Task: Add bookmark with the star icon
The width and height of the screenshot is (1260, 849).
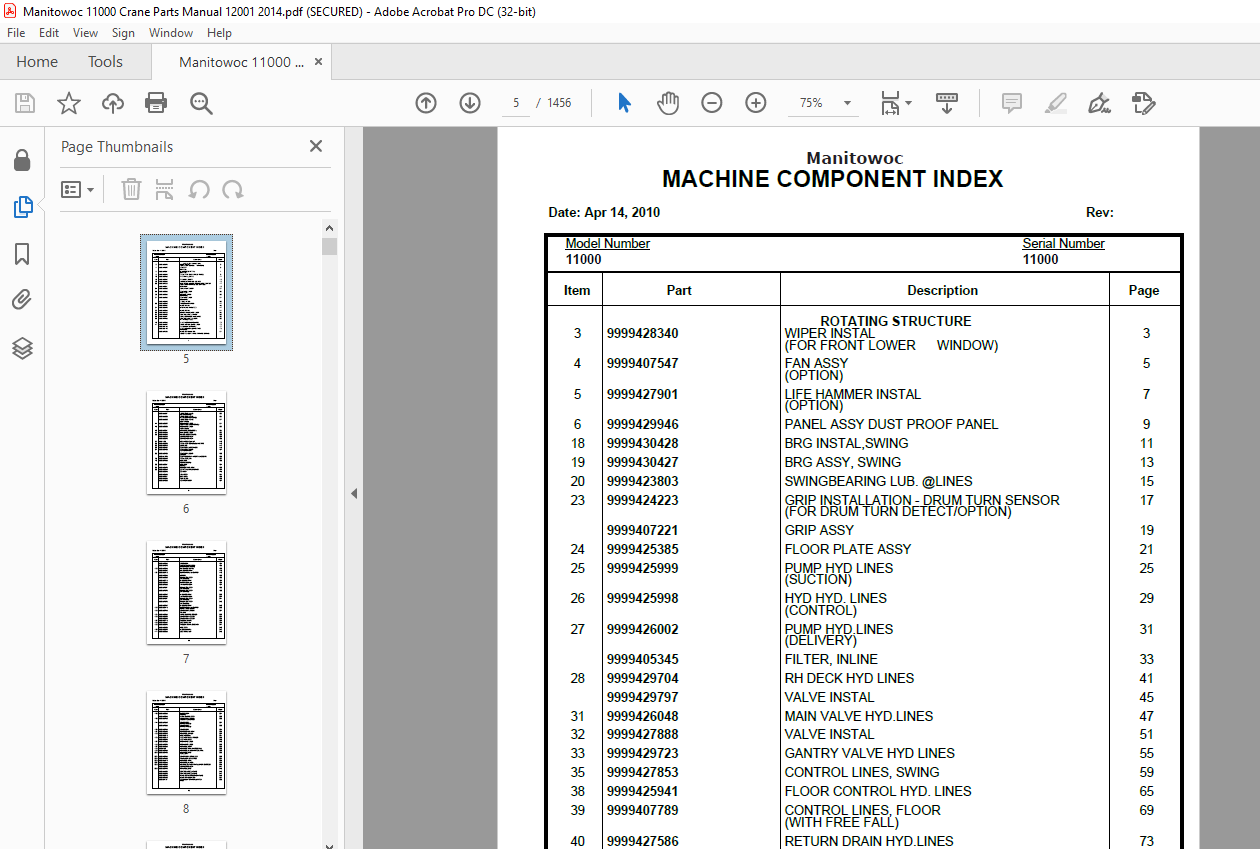Action: pos(68,103)
